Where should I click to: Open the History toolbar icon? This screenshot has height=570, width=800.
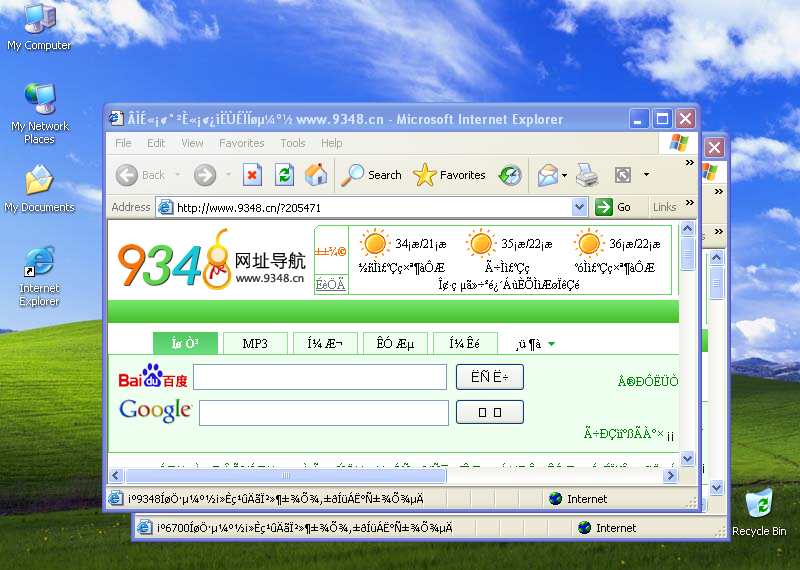click(510, 175)
